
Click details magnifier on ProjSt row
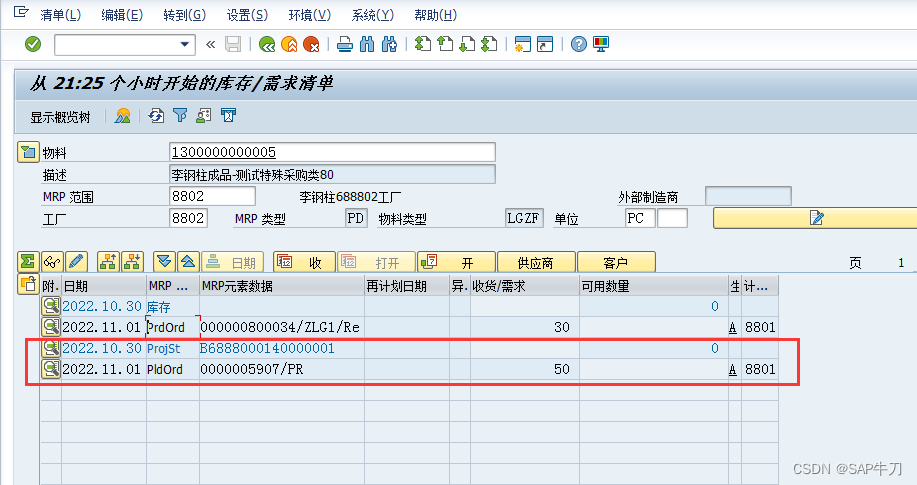tap(51, 348)
